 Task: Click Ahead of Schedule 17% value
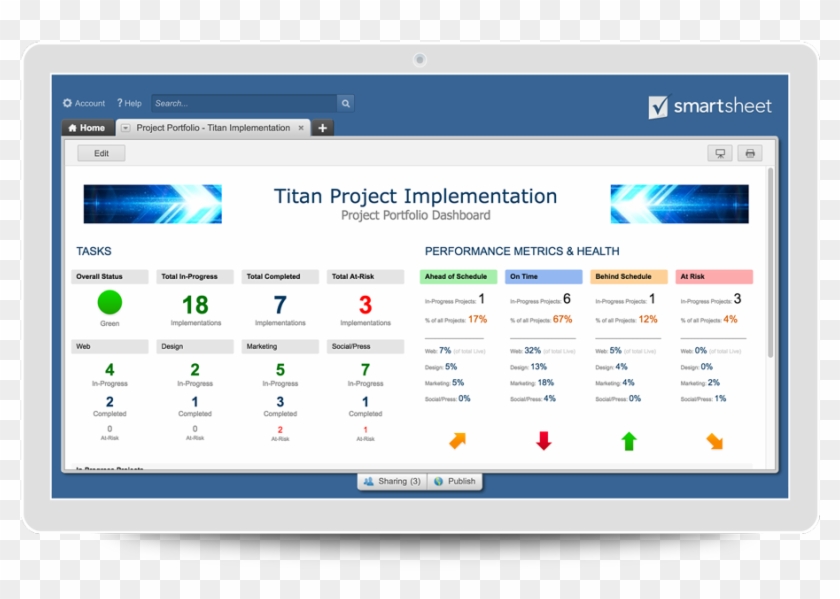click(477, 319)
